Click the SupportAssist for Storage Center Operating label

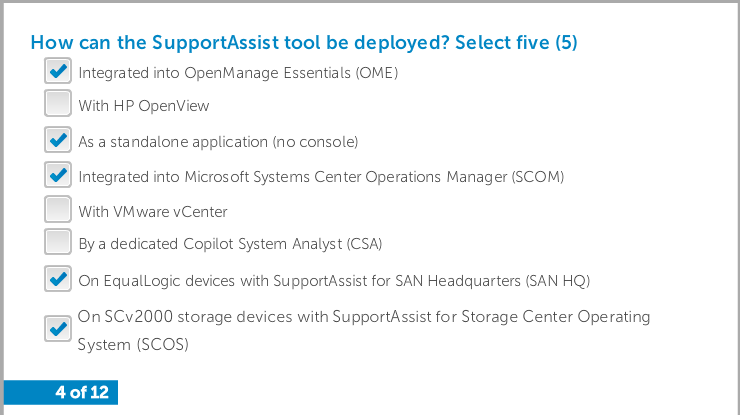point(364,317)
